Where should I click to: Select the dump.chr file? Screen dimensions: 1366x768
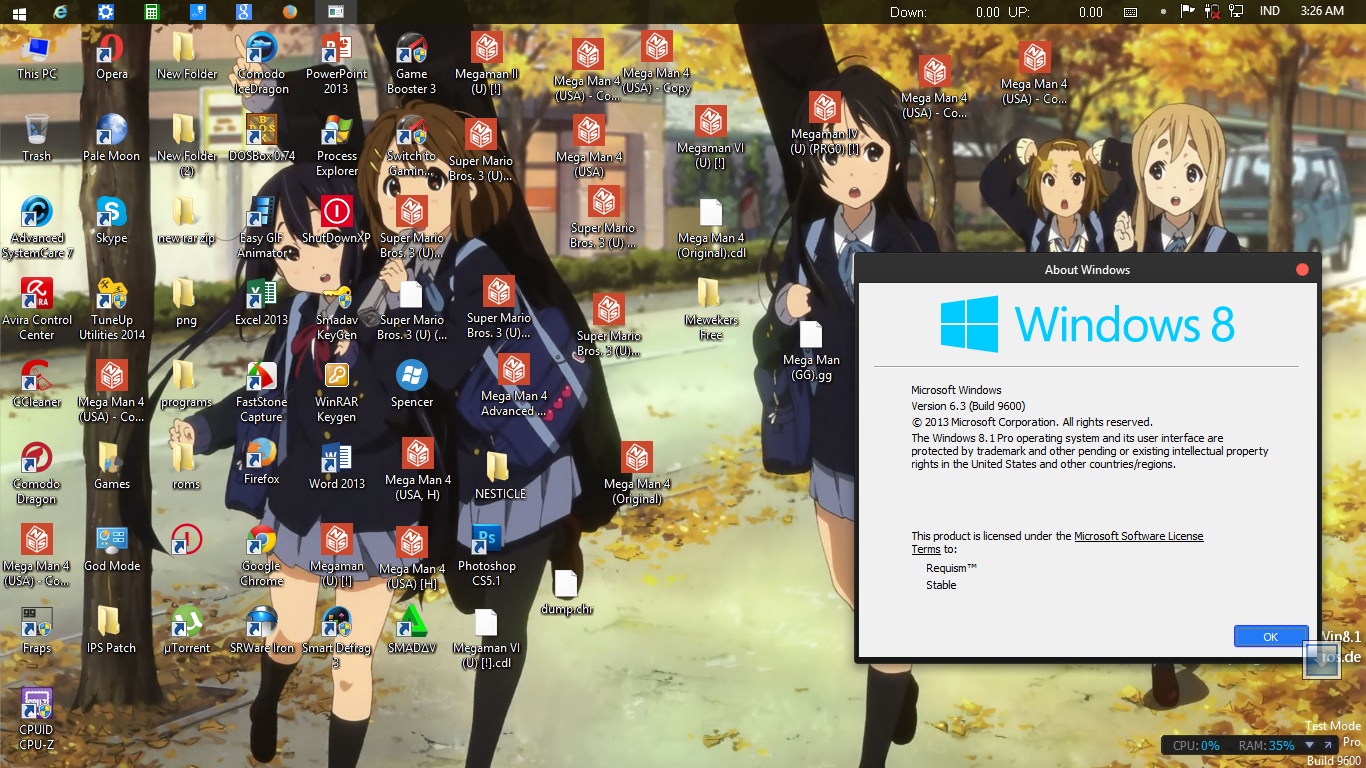point(566,592)
